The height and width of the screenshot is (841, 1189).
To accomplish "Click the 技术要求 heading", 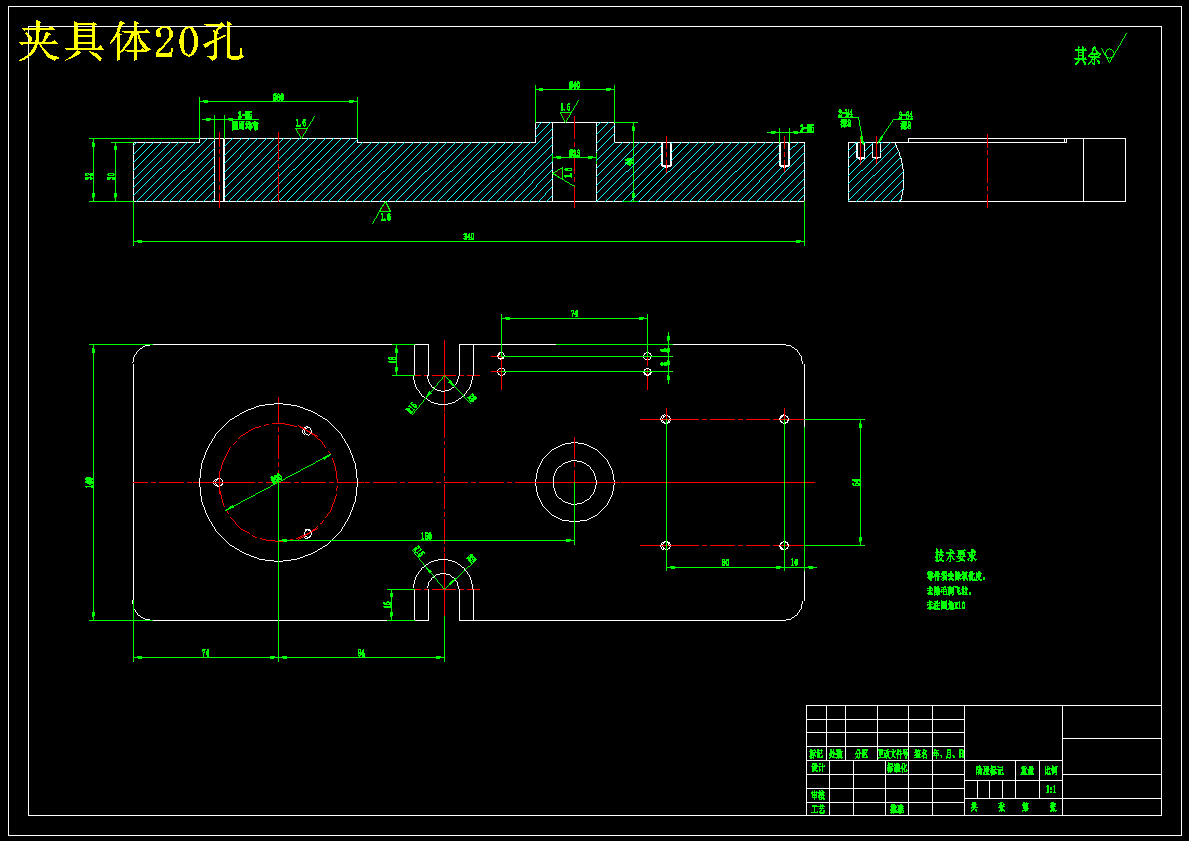I will 955,556.
